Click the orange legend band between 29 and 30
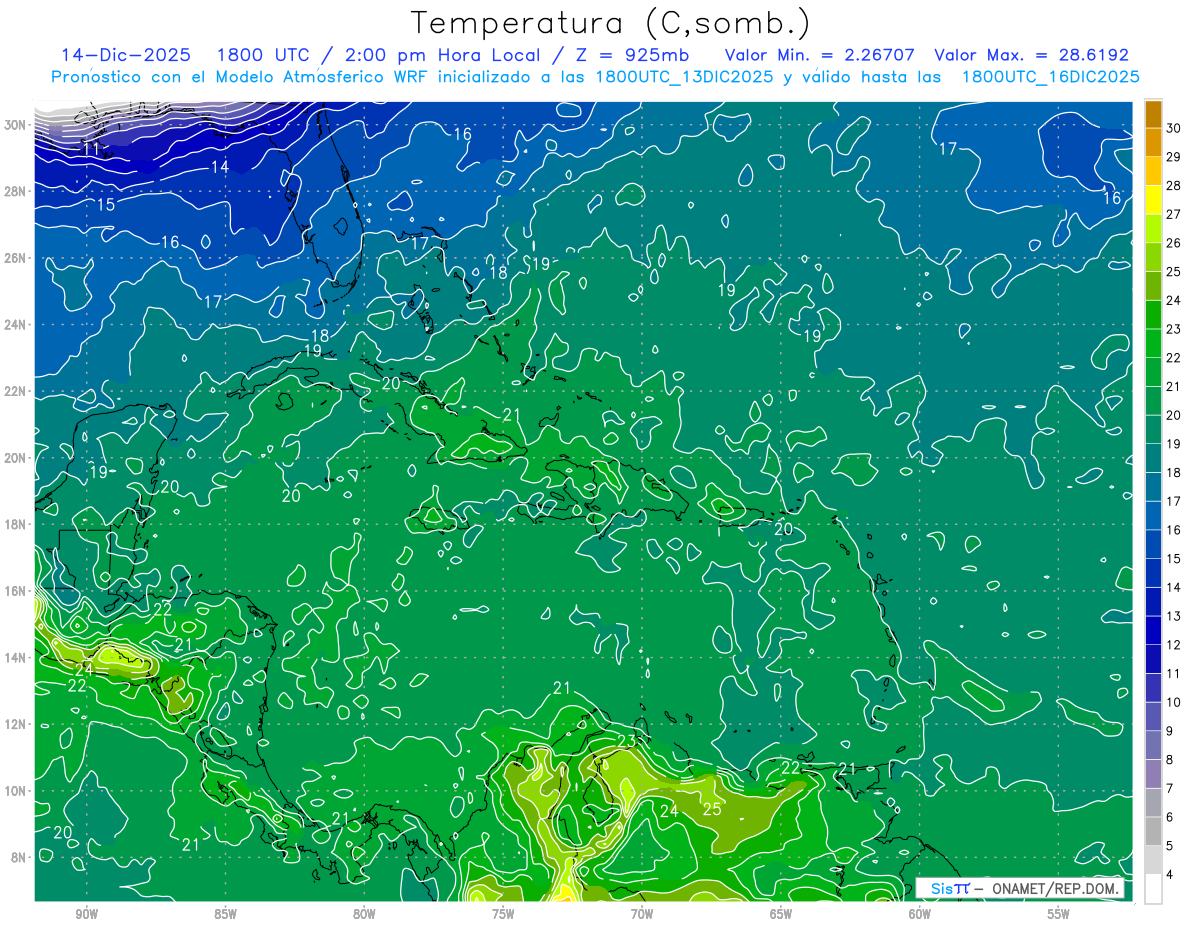 click(x=1153, y=142)
